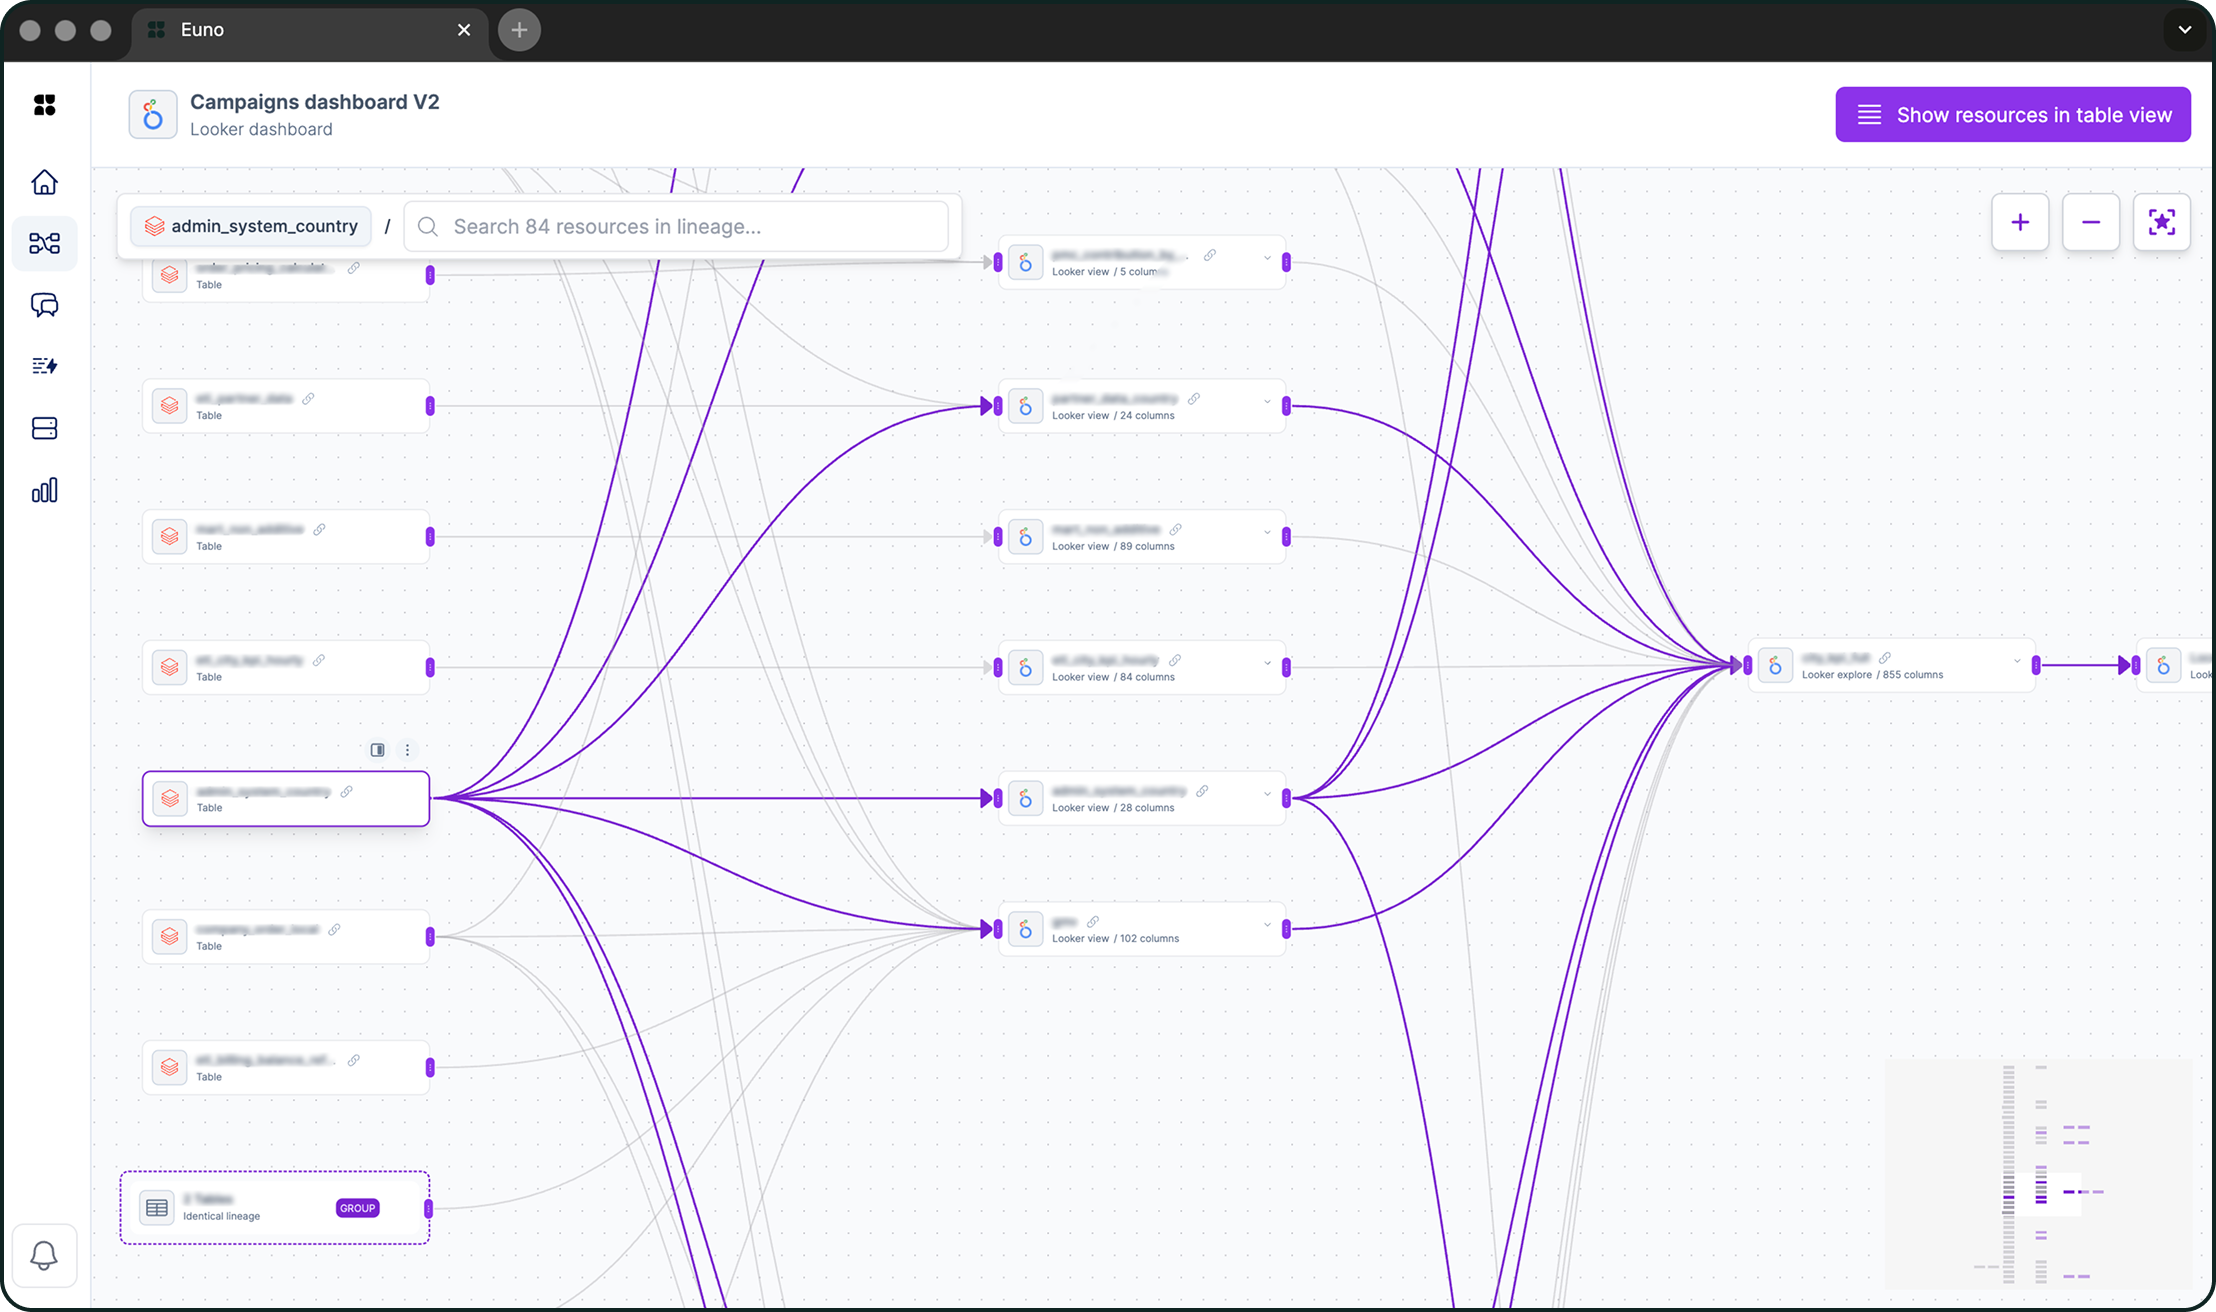Image resolution: width=2216 pixels, height=1312 pixels.
Task: Zoom out with the minus button
Action: point(2090,222)
